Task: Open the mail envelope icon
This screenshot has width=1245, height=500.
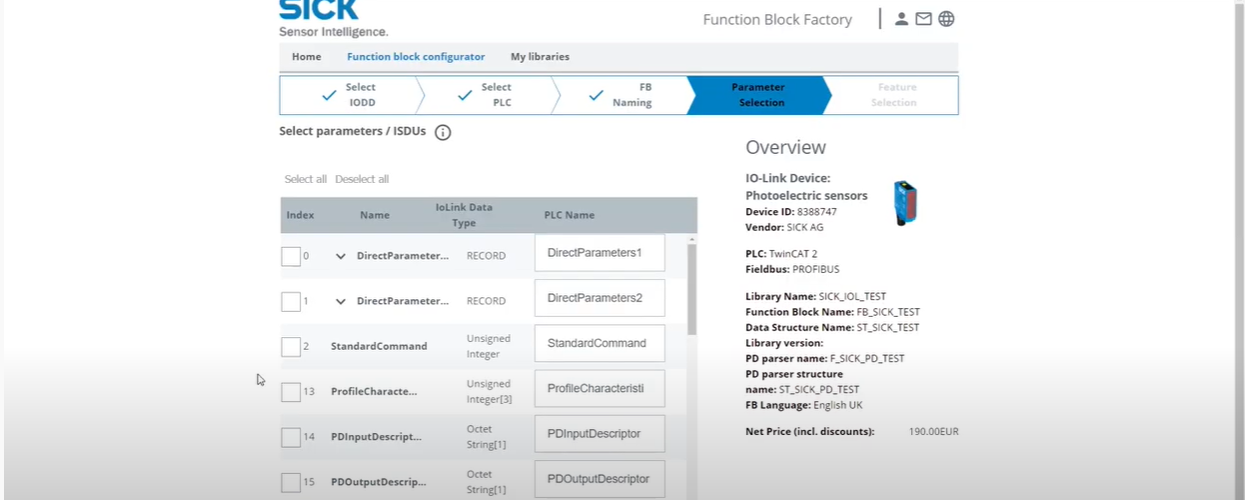Action: coord(923,19)
